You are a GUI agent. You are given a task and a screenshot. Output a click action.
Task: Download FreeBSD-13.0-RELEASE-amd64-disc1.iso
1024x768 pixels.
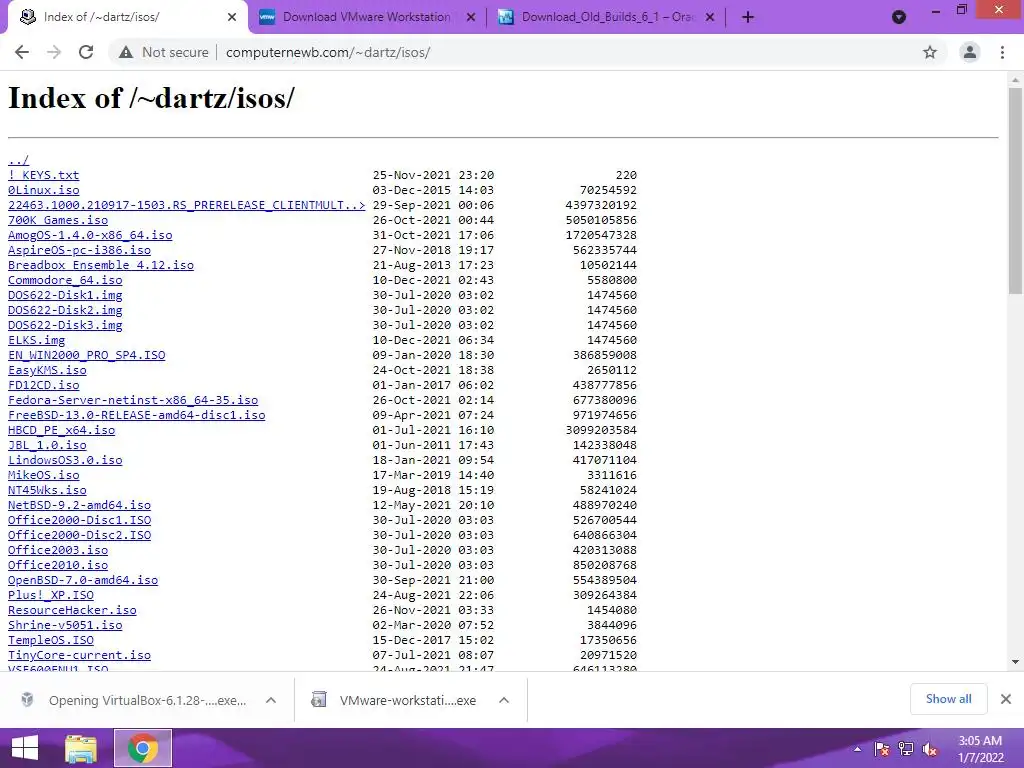[136, 415]
